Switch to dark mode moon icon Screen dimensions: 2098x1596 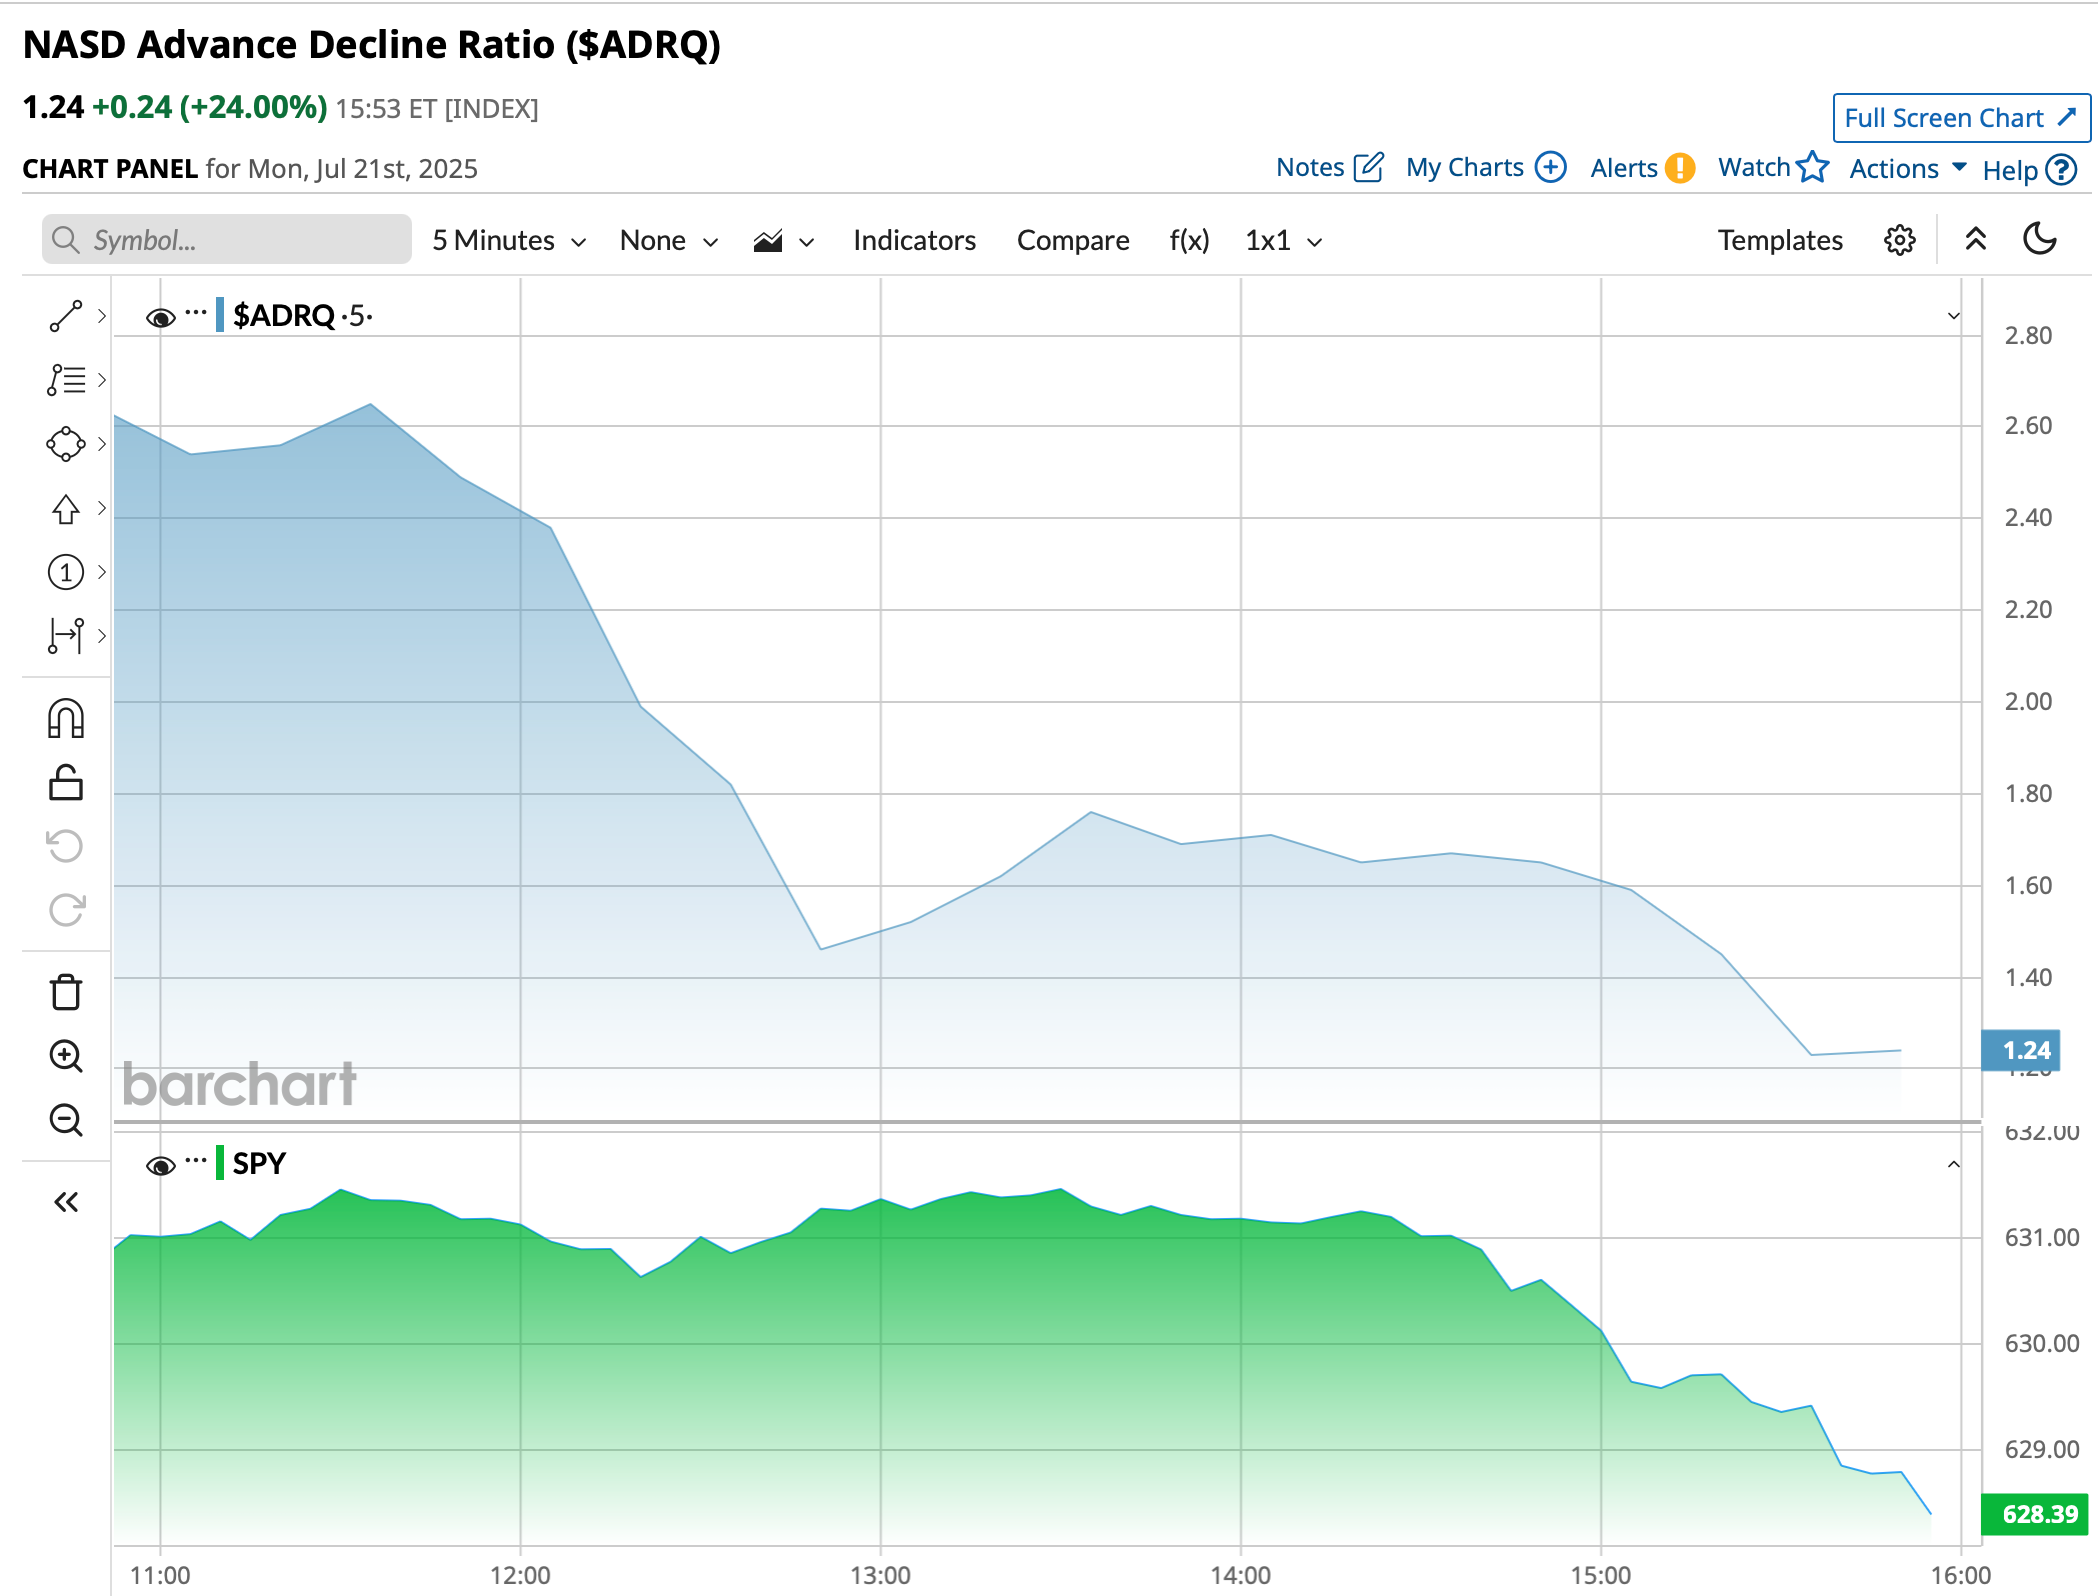click(2039, 240)
